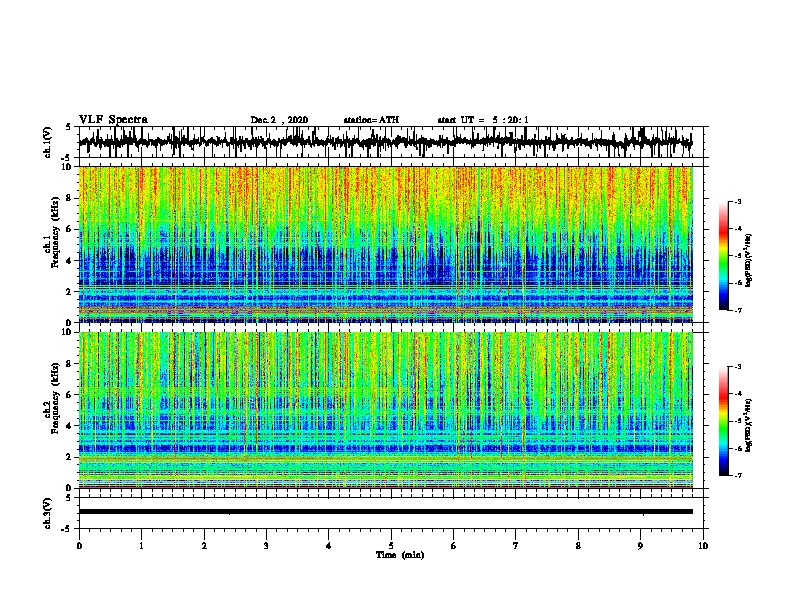Click the "8" tick on the Time axis
Image resolution: width=792 pixels, height=612 pixels.
coord(578,546)
